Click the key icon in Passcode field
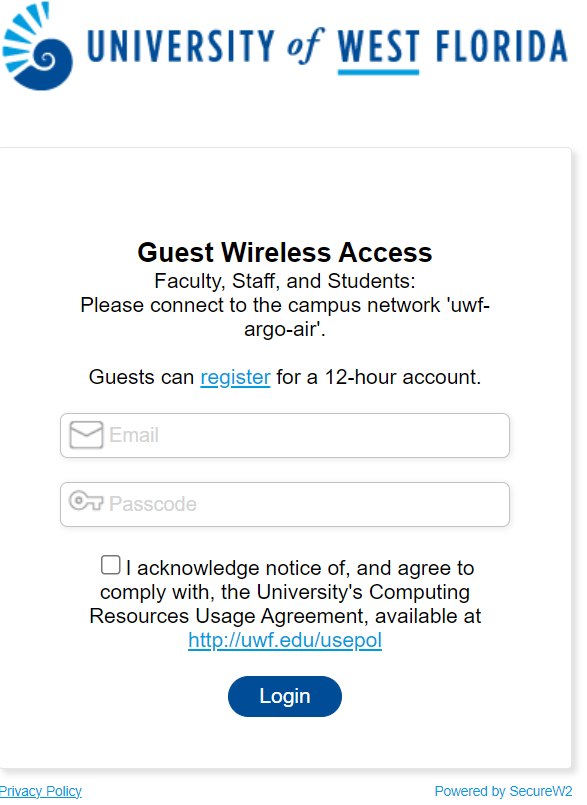The width and height of the screenshot is (587, 805). (x=86, y=501)
